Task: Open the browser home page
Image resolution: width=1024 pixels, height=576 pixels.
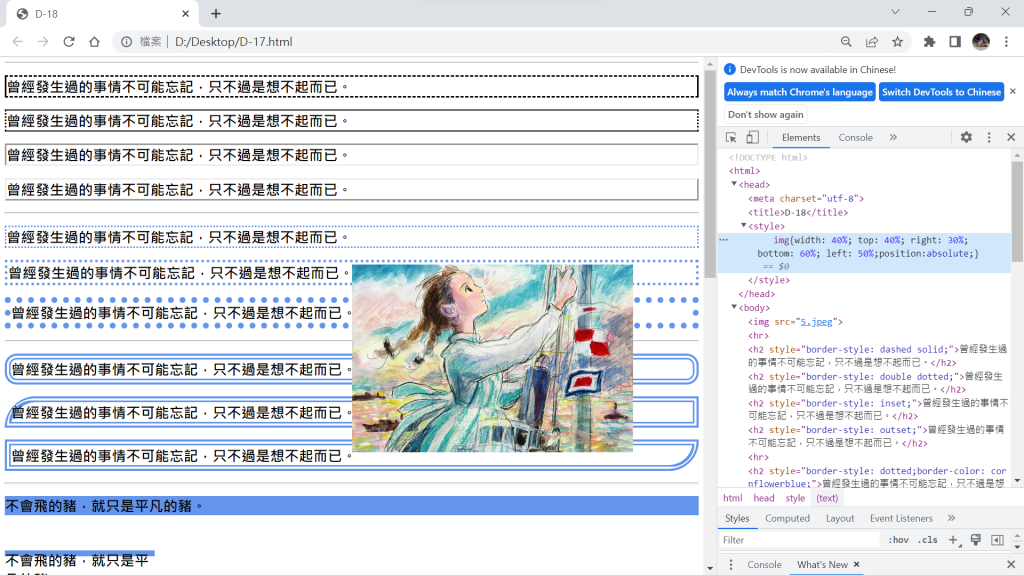Action: pyautogui.click(x=95, y=42)
